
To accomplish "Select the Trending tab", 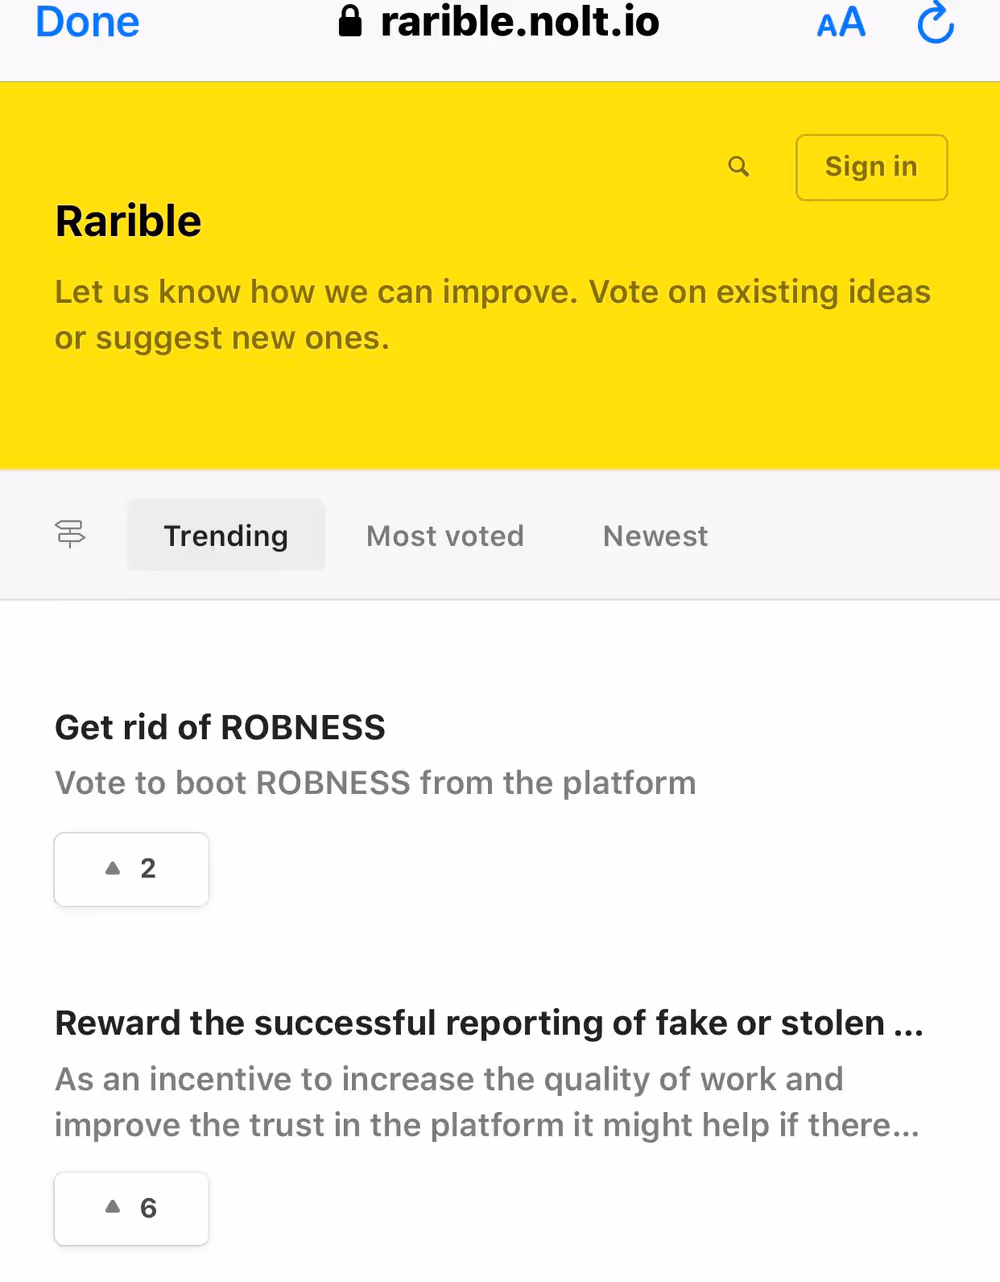I will (226, 536).
